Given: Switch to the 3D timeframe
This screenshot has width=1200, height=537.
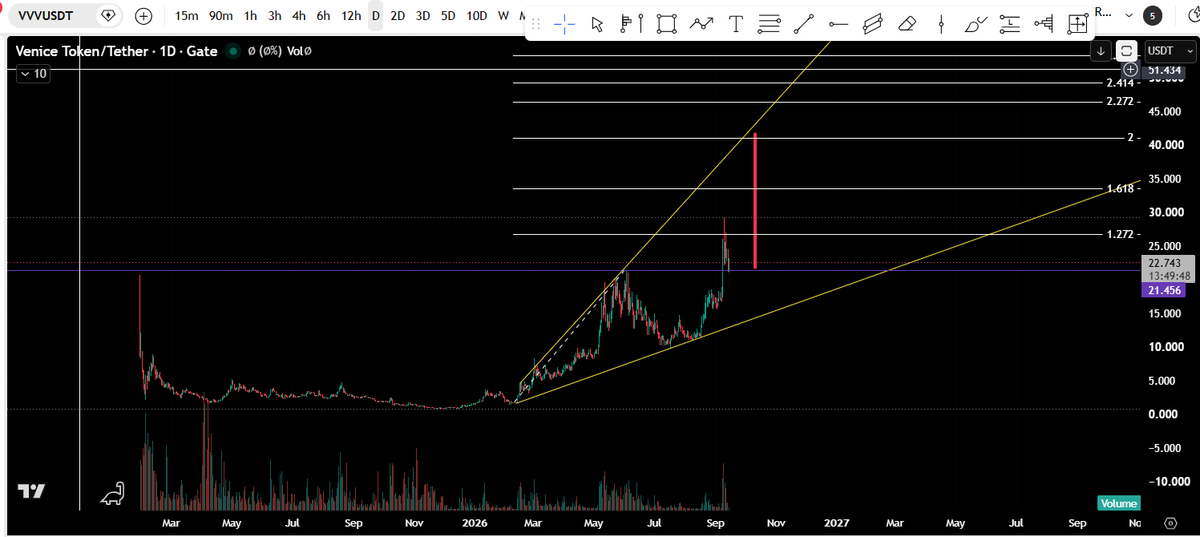Looking at the screenshot, I should (423, 16).
